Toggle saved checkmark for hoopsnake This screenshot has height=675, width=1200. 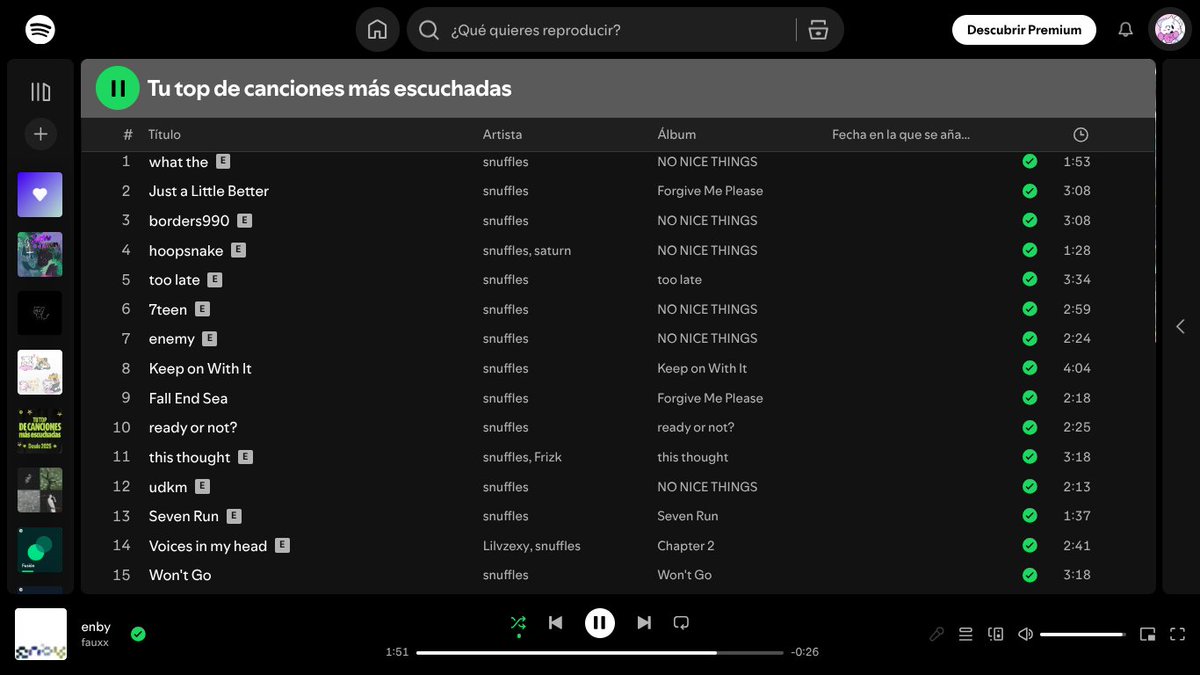click(1030, 250)
